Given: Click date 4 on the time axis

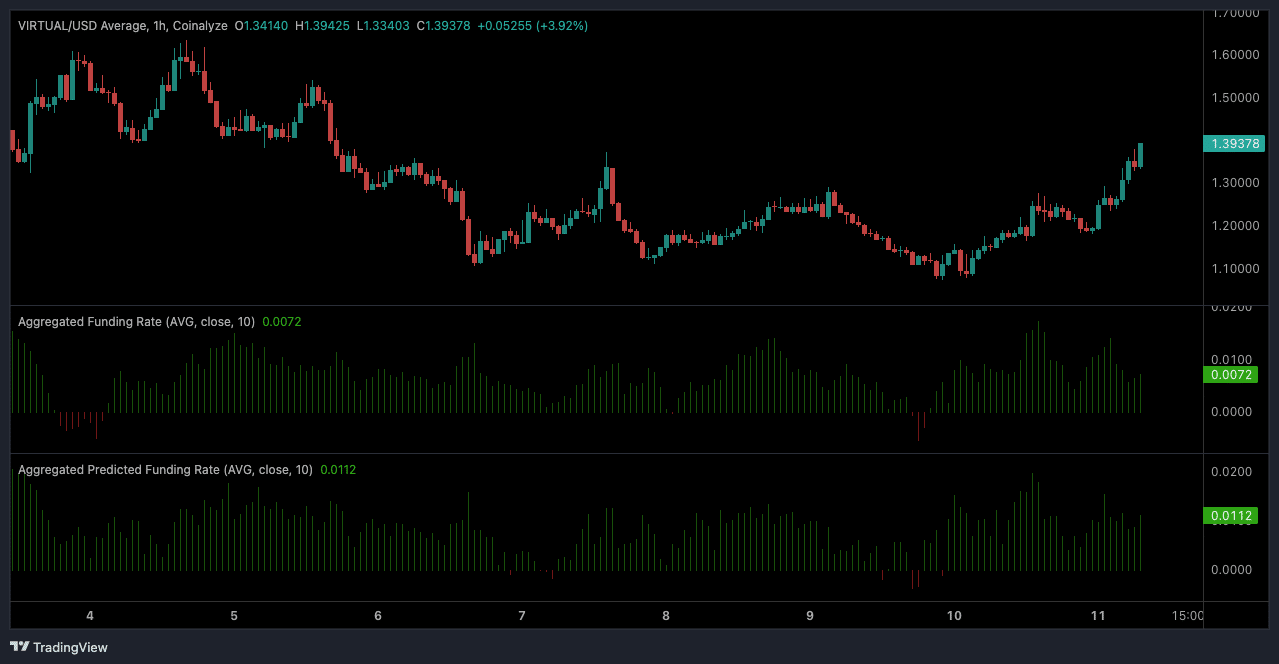Looking at the screenshot, I should (x=90, y=616).
